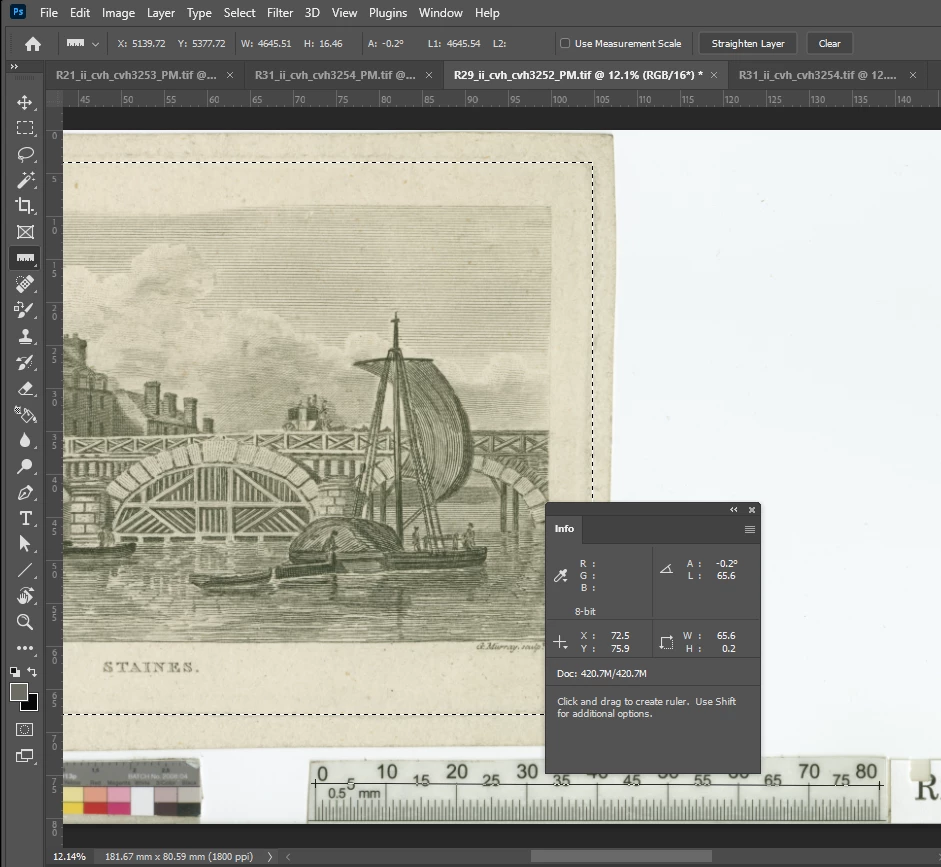Click the Straighten Layer button

click(x=748, y=43)
